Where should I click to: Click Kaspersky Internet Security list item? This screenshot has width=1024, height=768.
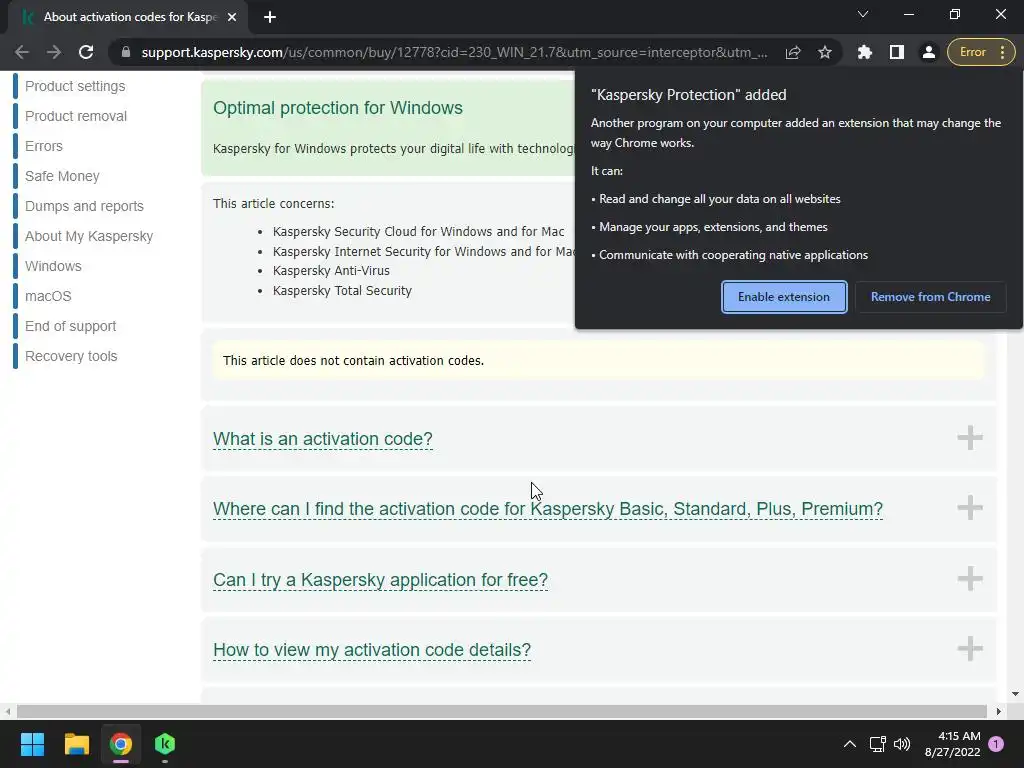point(424,251)
